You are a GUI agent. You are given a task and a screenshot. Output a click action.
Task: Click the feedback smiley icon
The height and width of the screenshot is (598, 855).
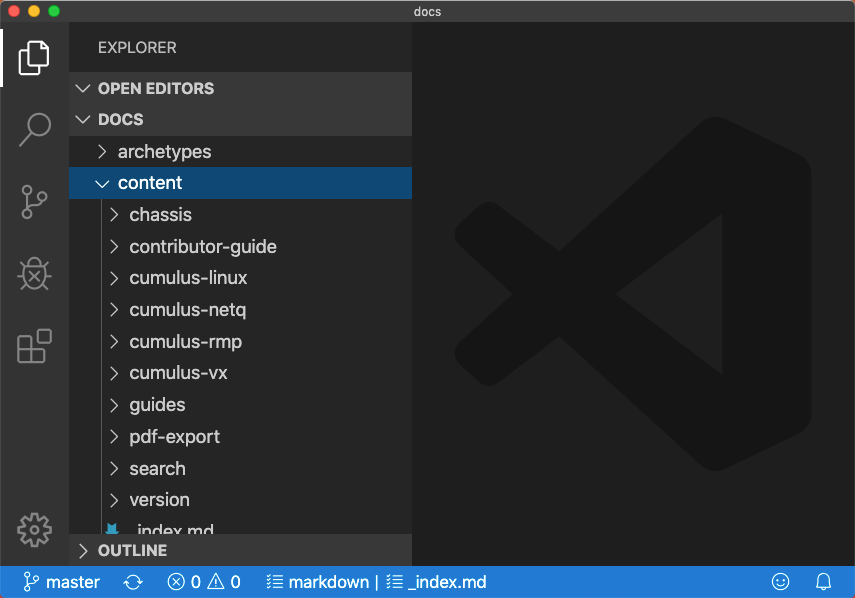[781, 582]
